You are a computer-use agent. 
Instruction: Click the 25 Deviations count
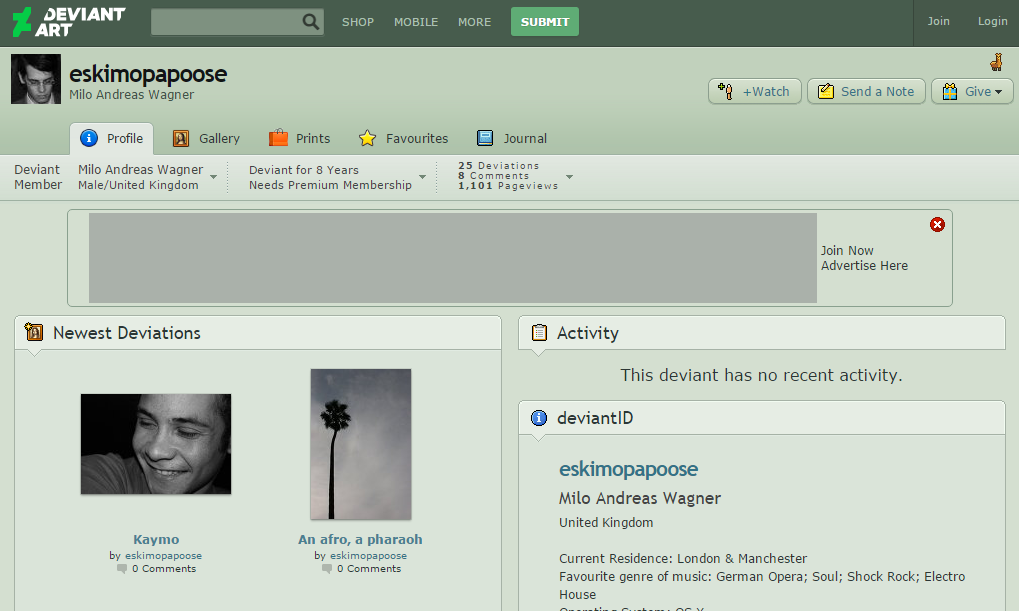click(498, 166)
